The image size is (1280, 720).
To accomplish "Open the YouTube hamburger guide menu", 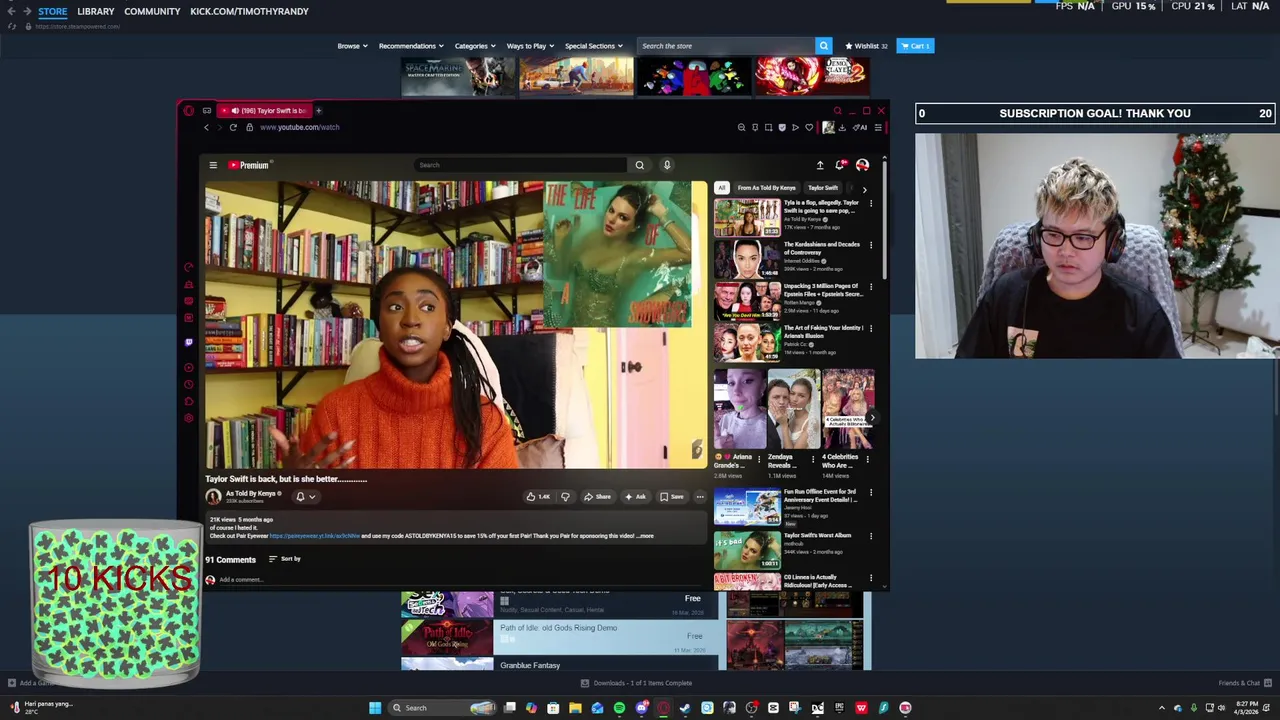I will pos(213,165).
